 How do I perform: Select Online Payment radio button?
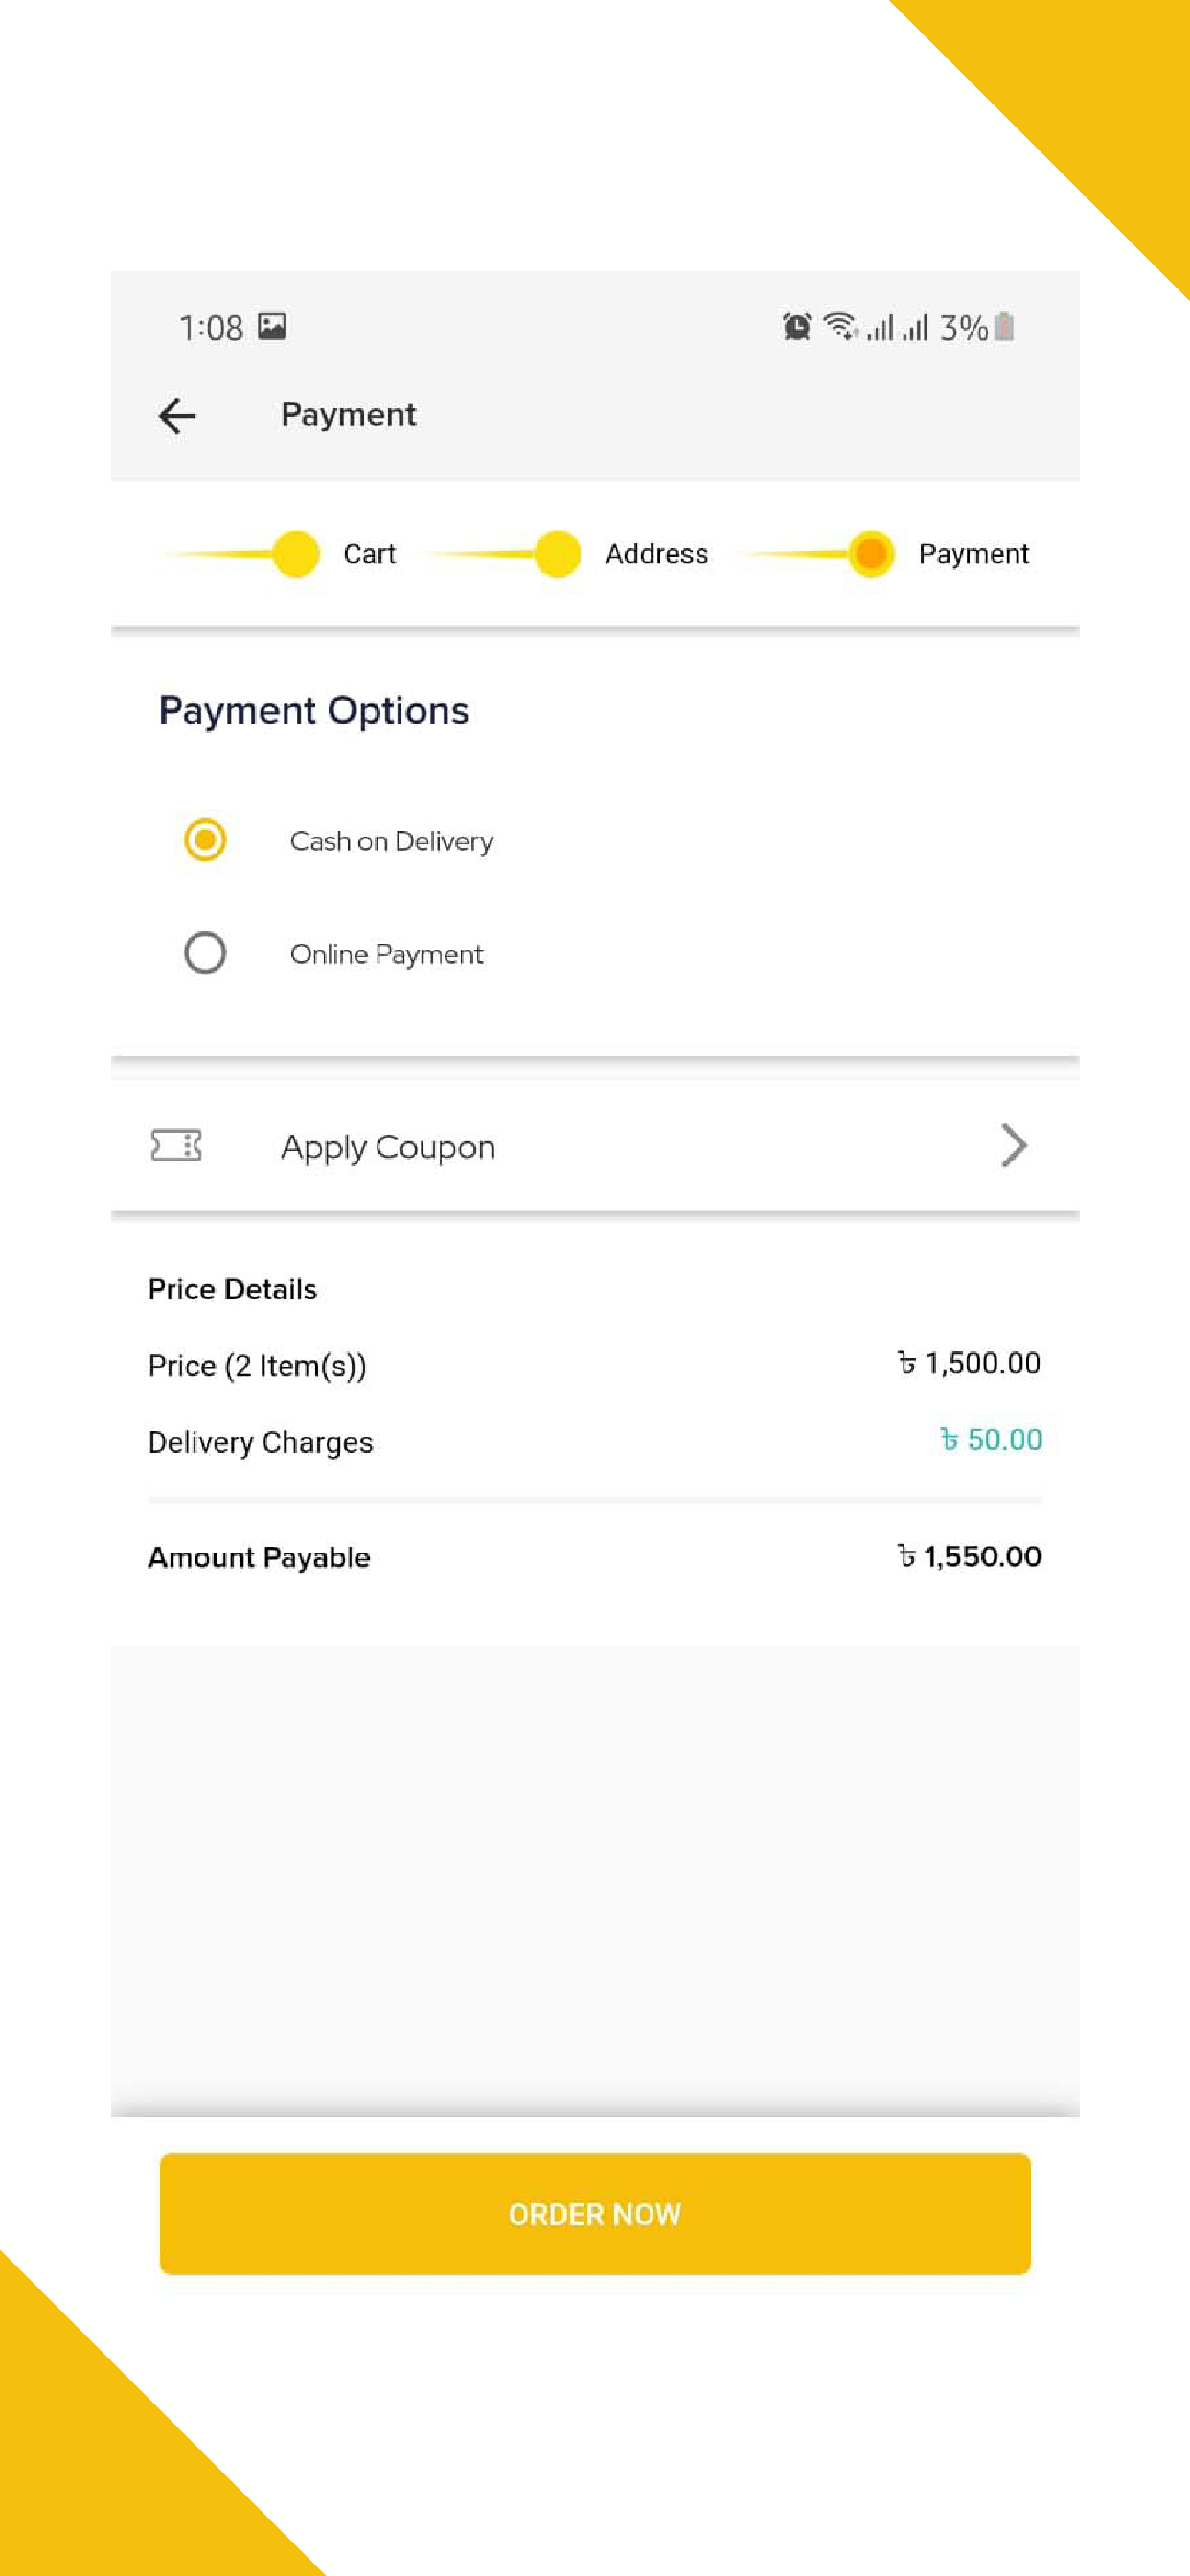pos(205,952)
